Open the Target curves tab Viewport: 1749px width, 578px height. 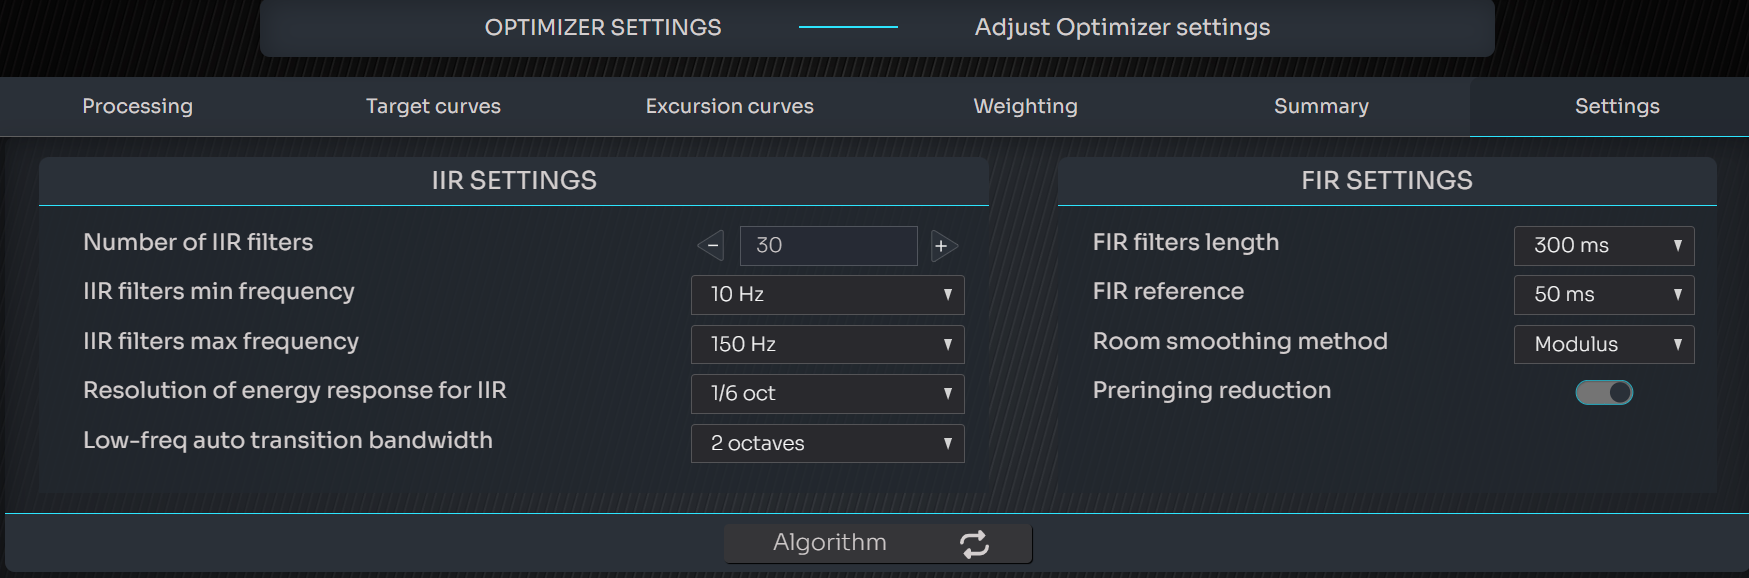[433, 106]
